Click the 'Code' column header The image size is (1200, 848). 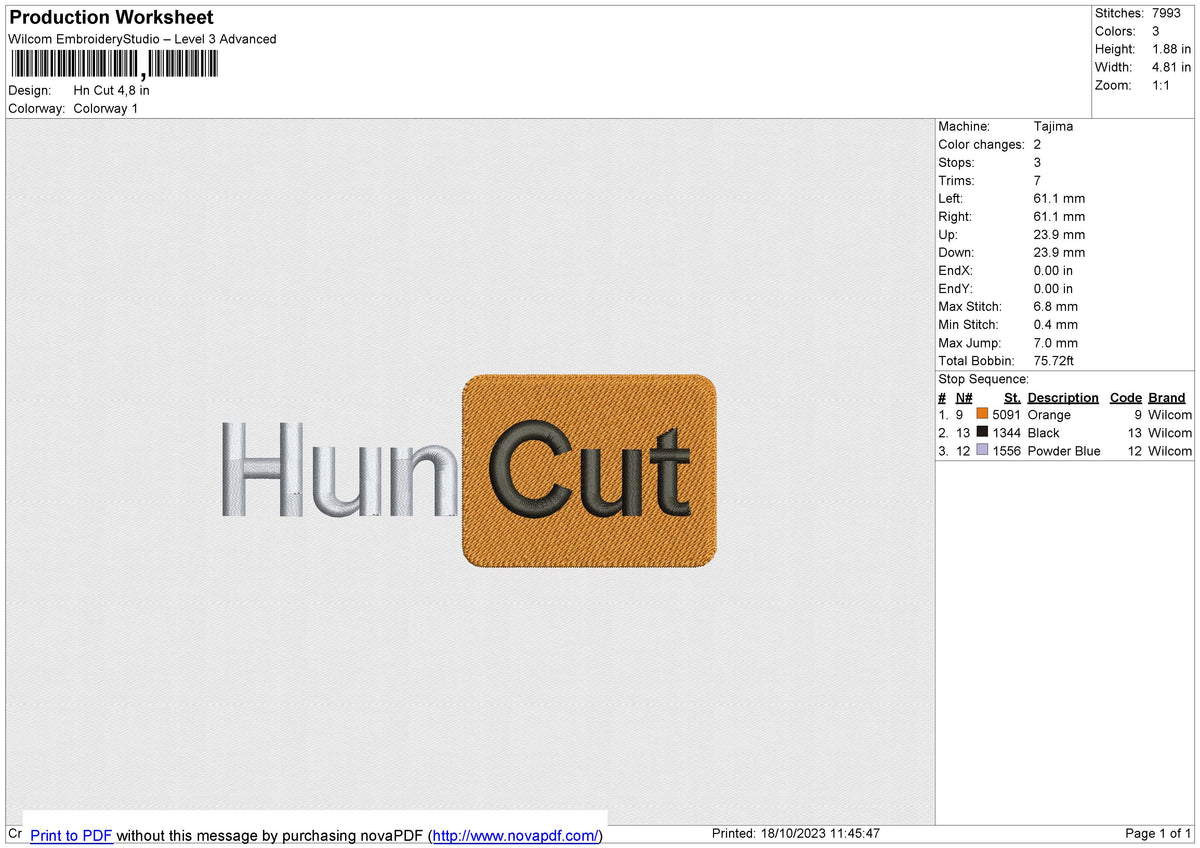[1126, 397]
